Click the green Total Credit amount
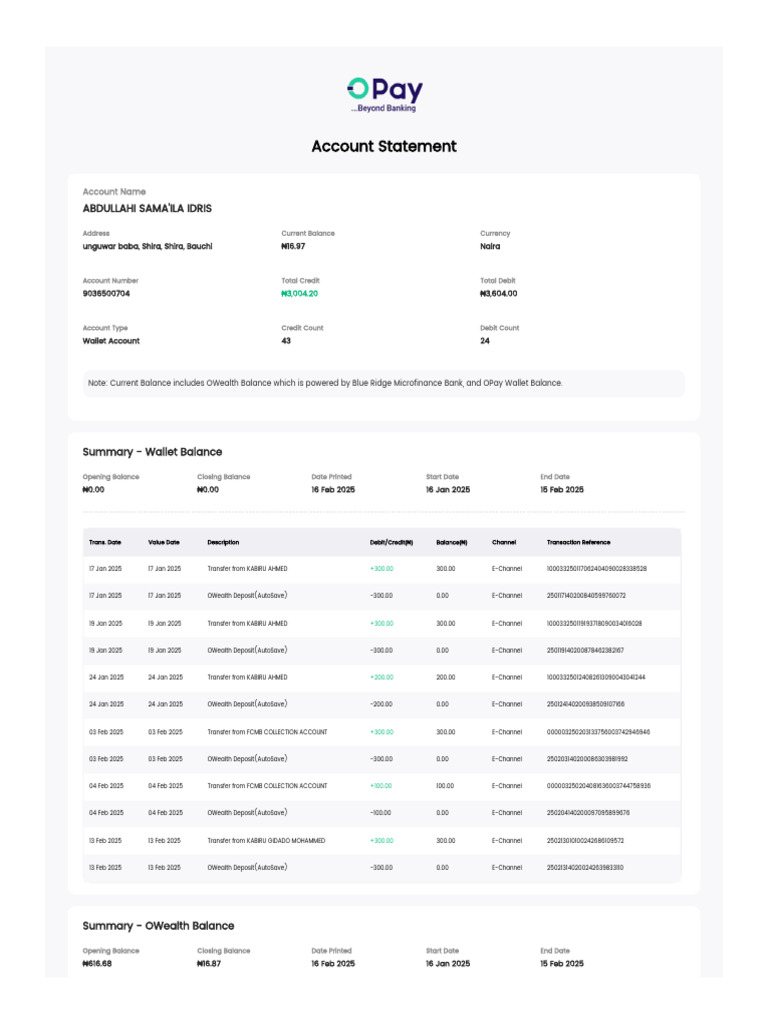 coord(300,294)
